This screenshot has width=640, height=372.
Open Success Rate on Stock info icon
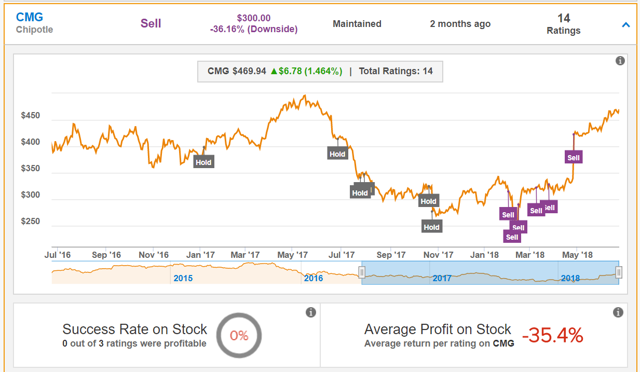pyautogui.click(x=311, y=312)
